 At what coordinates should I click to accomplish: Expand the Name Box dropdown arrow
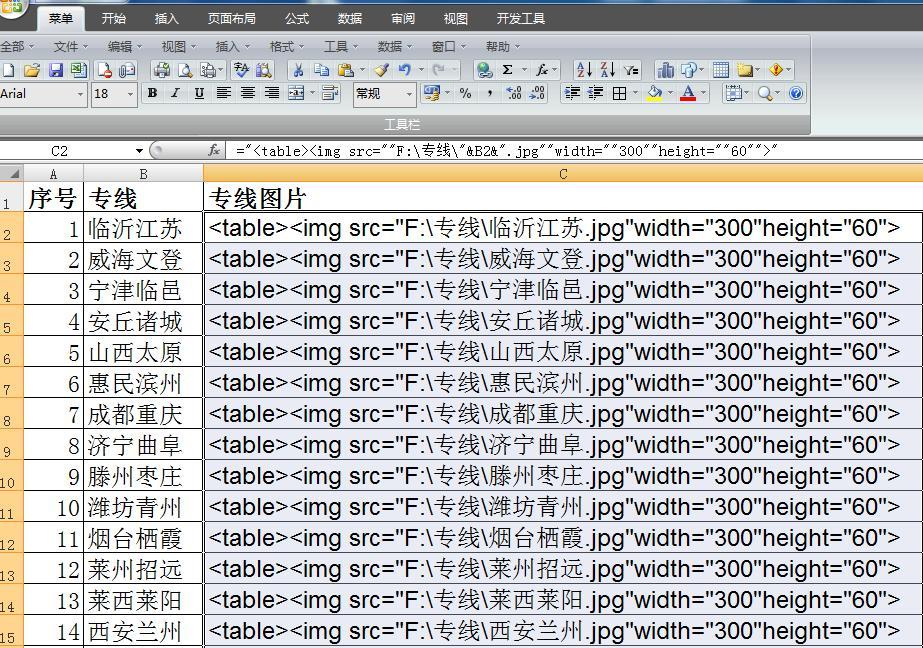(x=139, y=151)
